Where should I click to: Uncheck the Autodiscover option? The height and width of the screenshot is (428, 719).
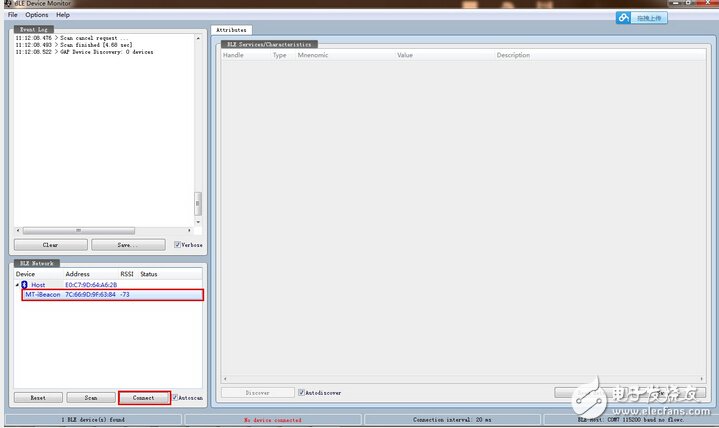tap(301, 393)
